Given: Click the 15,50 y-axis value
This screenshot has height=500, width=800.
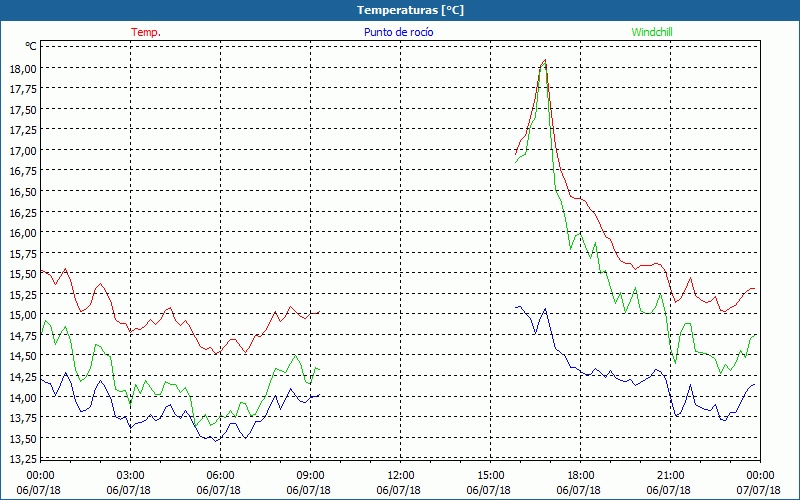Looking at the screenshot, I should [23, 273].
